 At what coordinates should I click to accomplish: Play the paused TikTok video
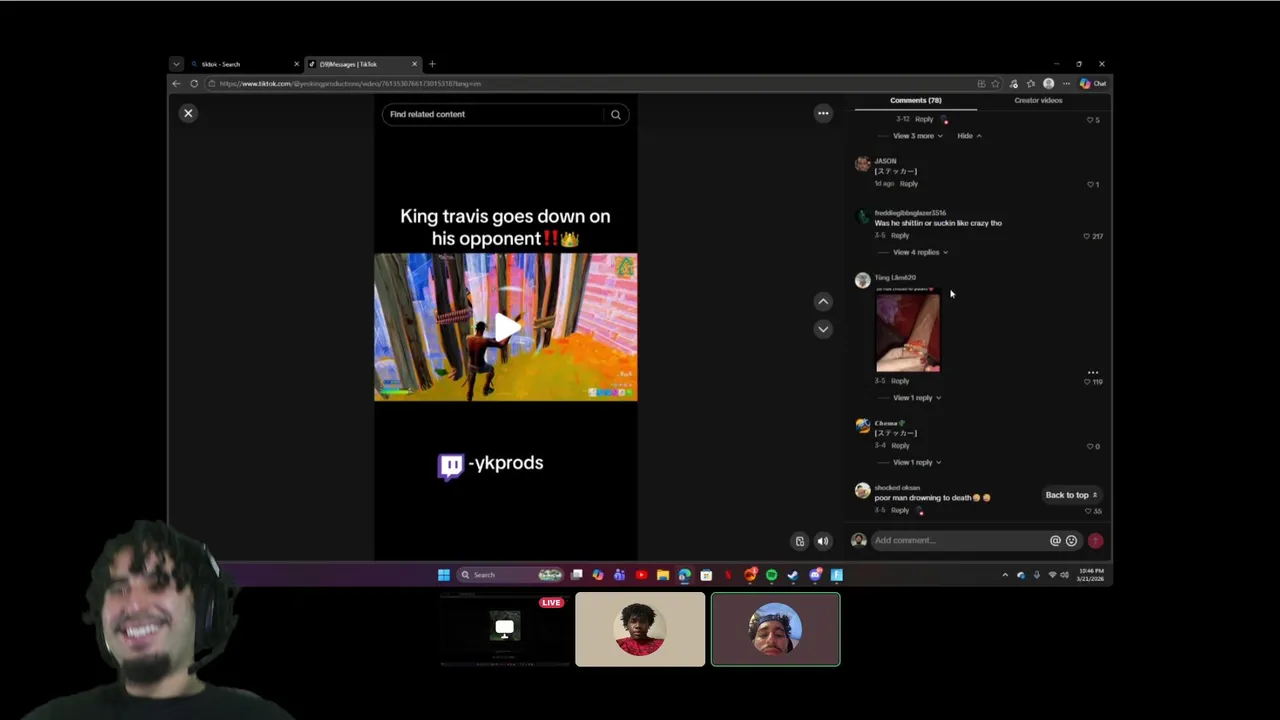(x=506, y=327)
